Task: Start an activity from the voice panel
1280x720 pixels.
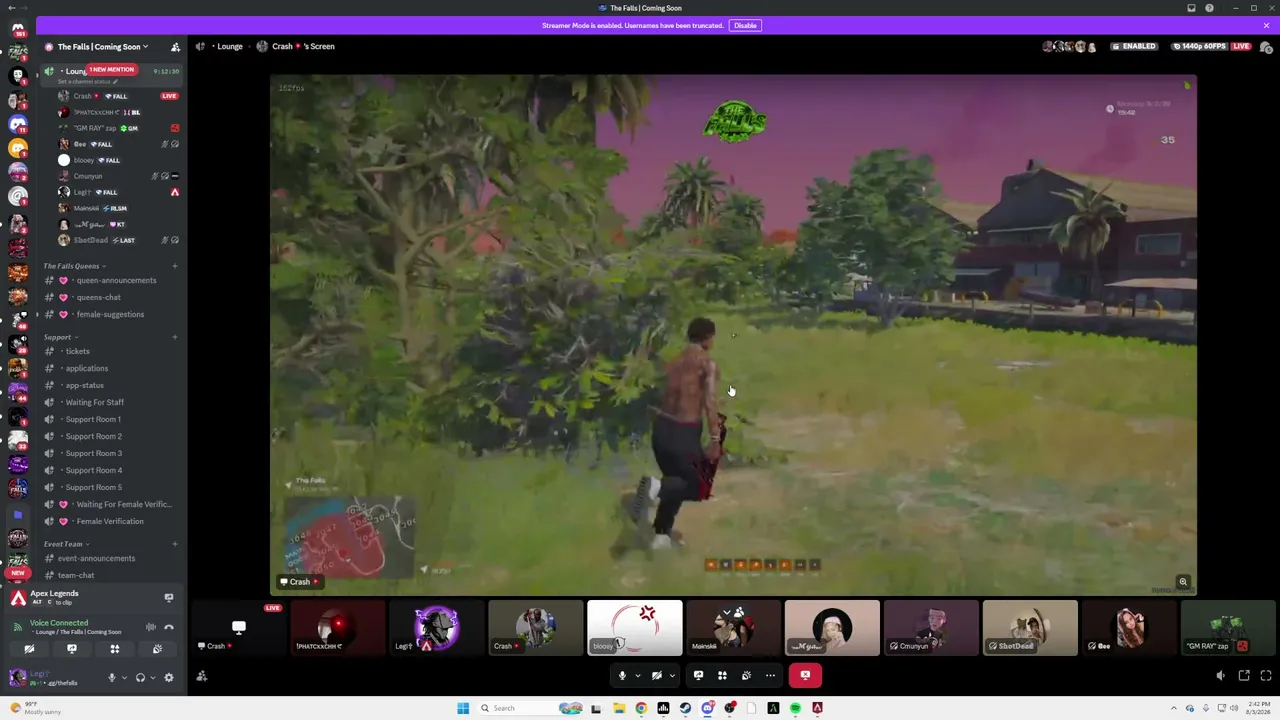Action: [x=115, y=649]
